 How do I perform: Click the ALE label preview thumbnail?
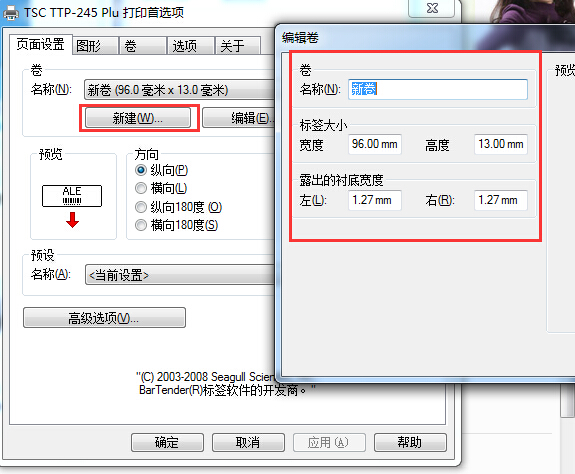click(x=72, y=196)
